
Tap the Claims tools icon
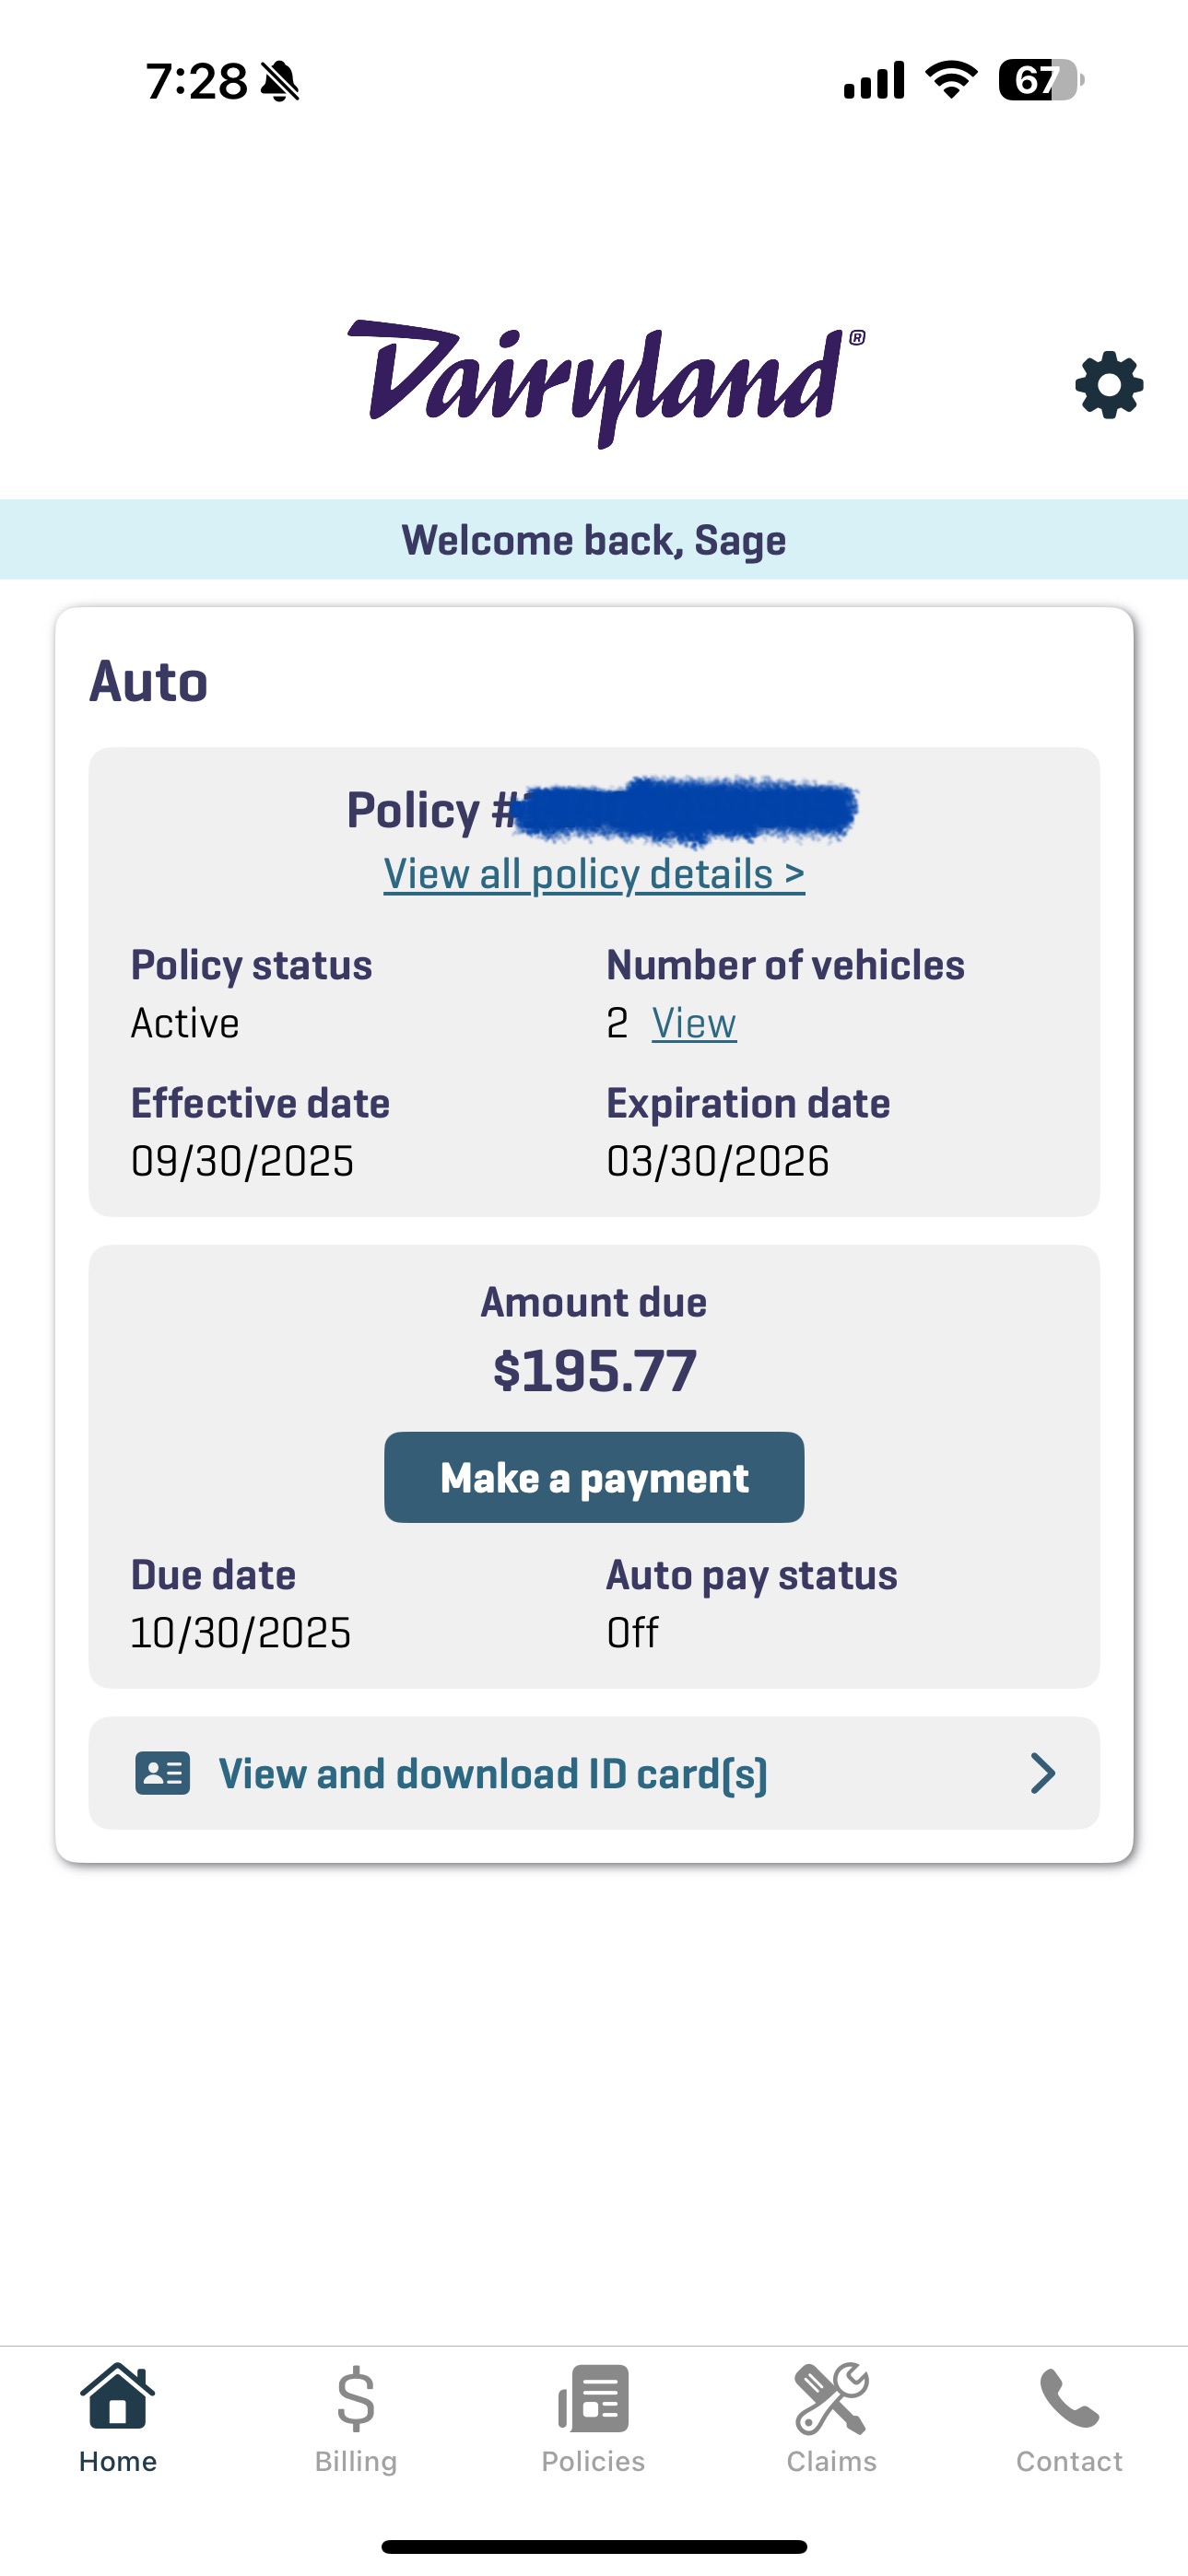(831, 2398)
